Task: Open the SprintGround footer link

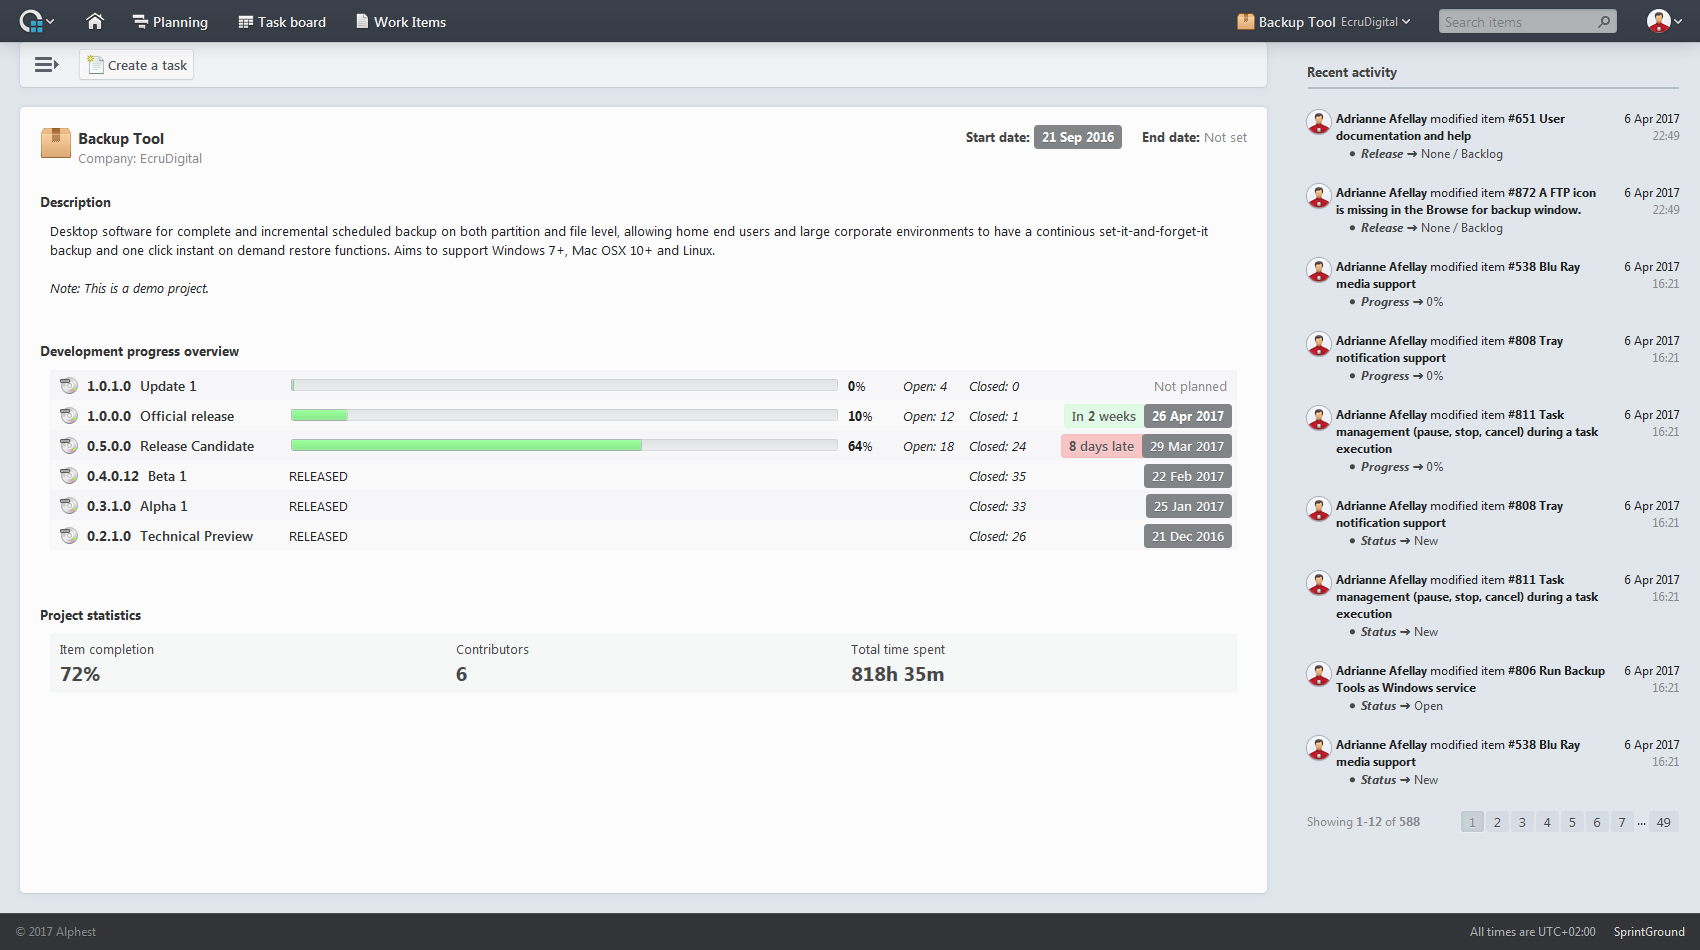Action: click(x=1649, y=932)
